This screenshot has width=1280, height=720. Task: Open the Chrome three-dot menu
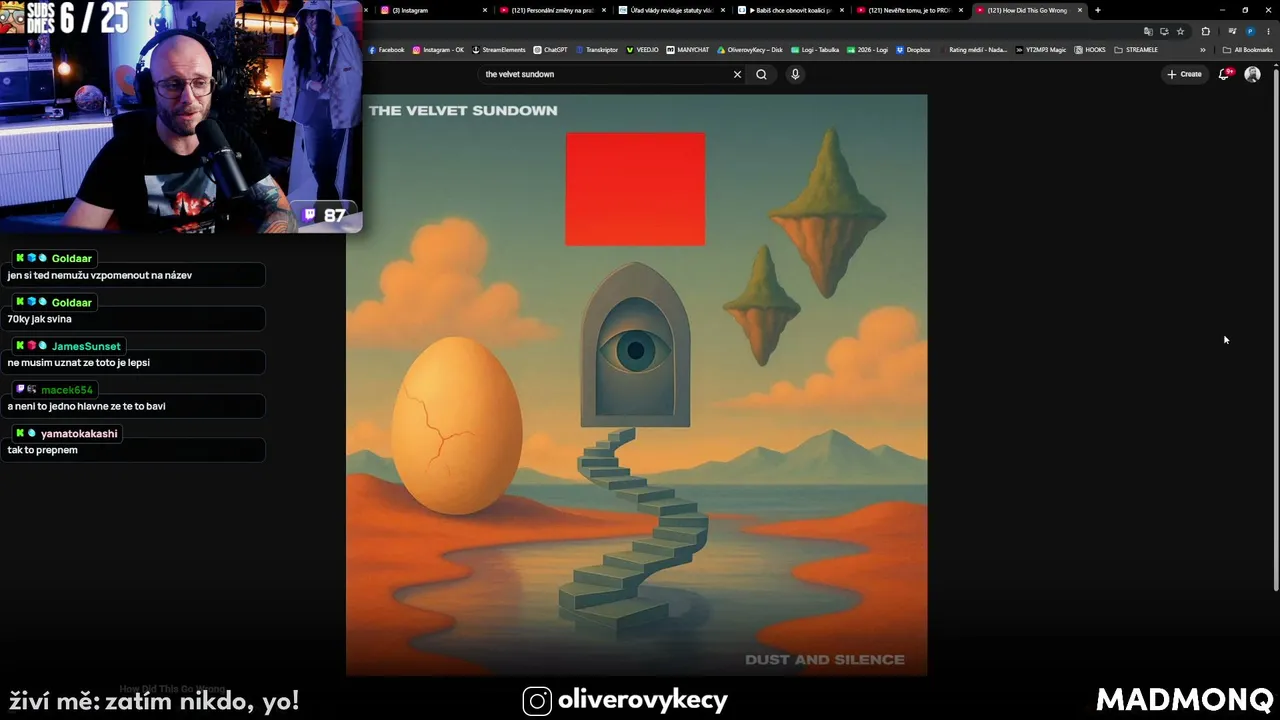1266,31
